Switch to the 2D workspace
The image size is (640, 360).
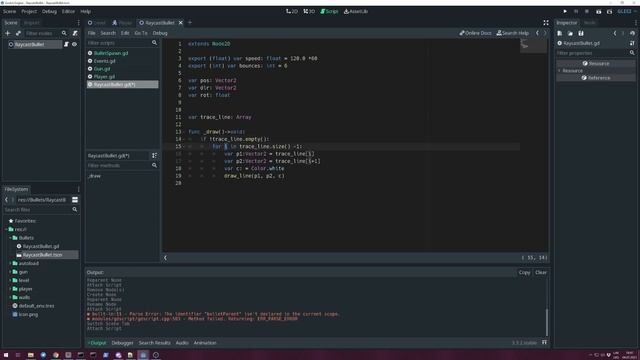(292, 11)
